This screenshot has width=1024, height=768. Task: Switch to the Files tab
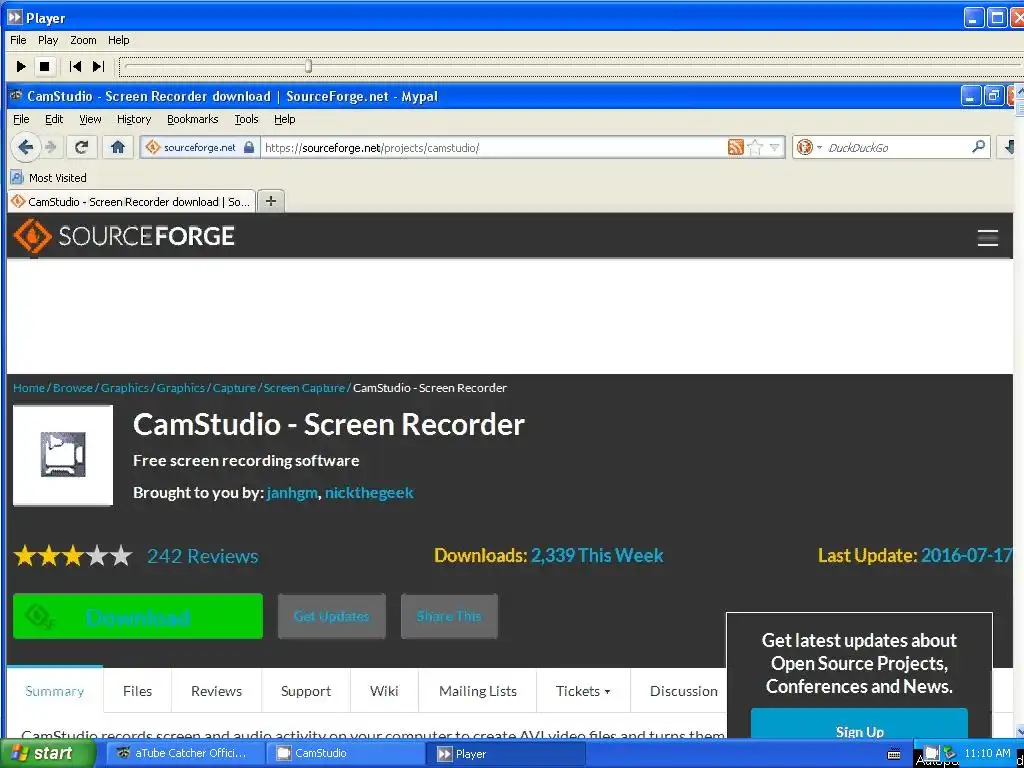[x=137, y=691]
